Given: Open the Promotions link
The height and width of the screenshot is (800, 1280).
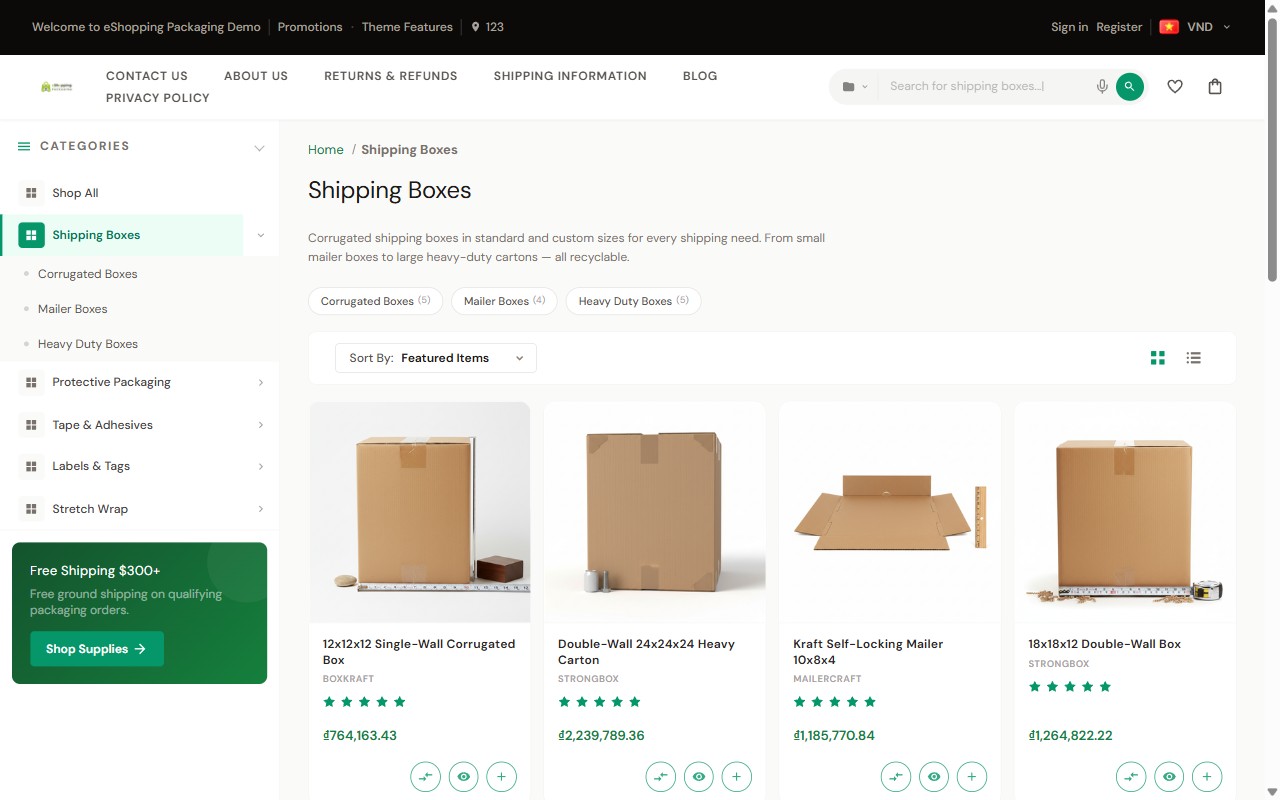Looking at the screenshot, I should pyautogui.click(x=310, y=27).
